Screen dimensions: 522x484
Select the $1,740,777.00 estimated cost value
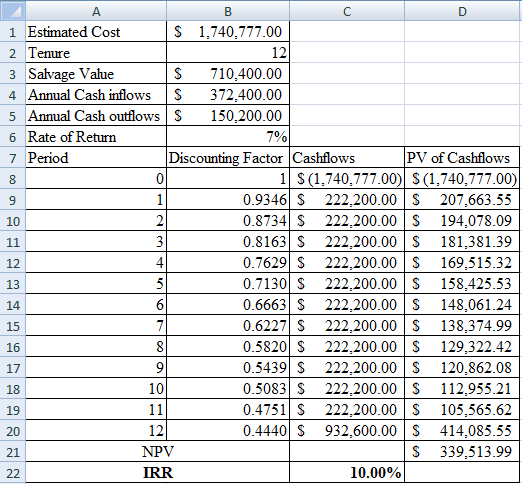point(228,32)
